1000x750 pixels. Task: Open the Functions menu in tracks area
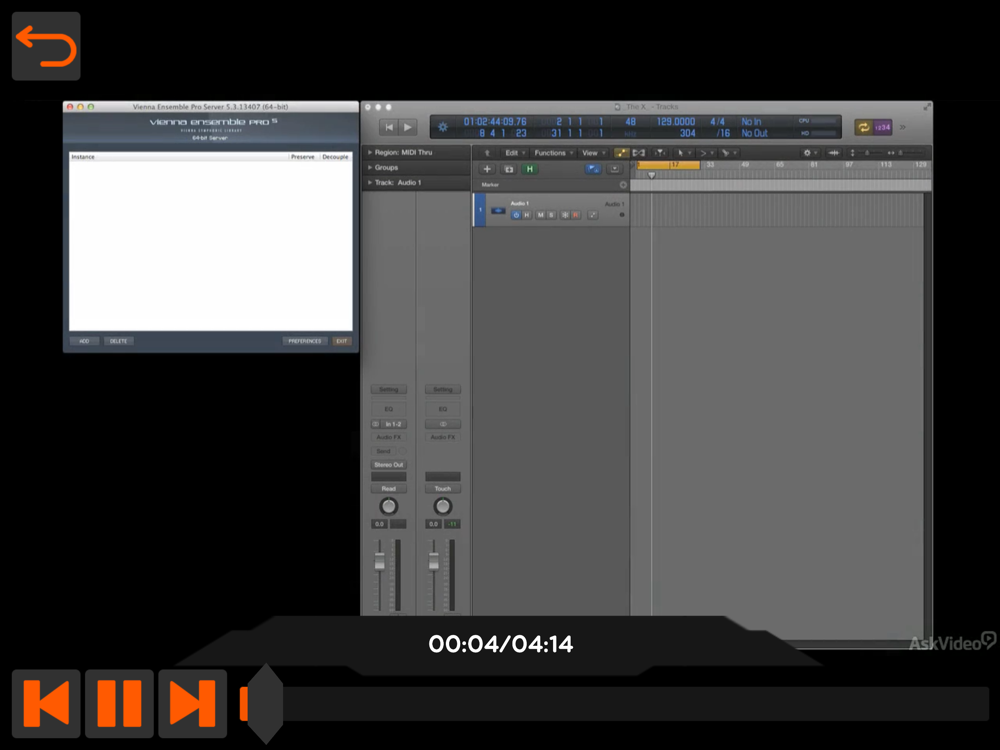click(553, 153)
